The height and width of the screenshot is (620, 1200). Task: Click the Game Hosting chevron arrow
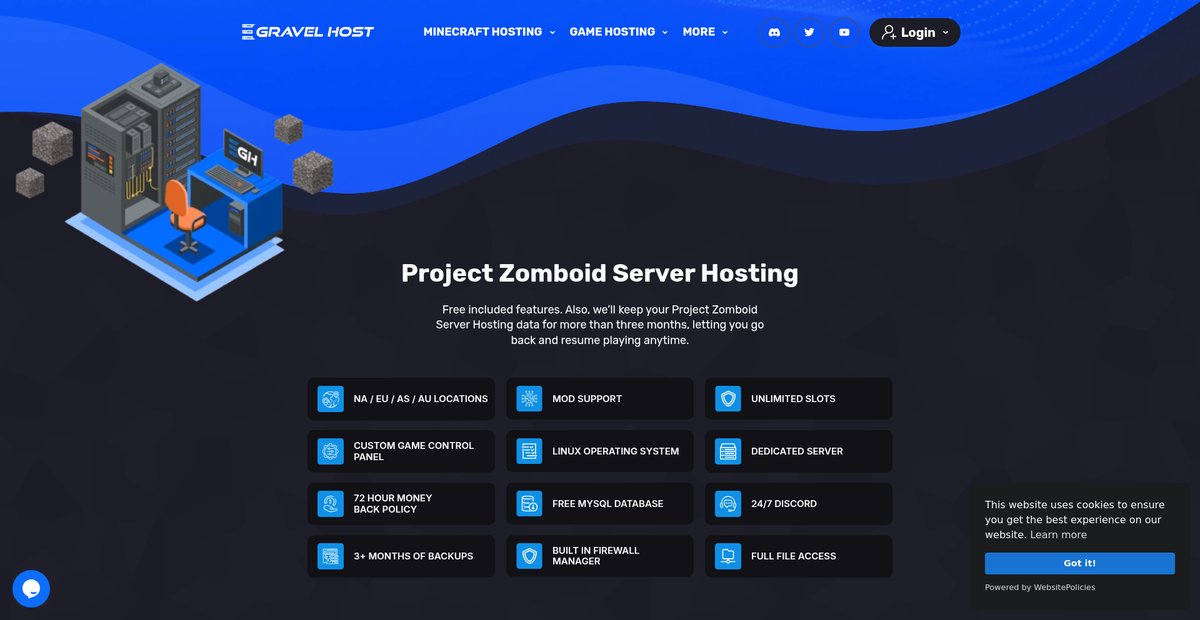[x=664, y=33]
